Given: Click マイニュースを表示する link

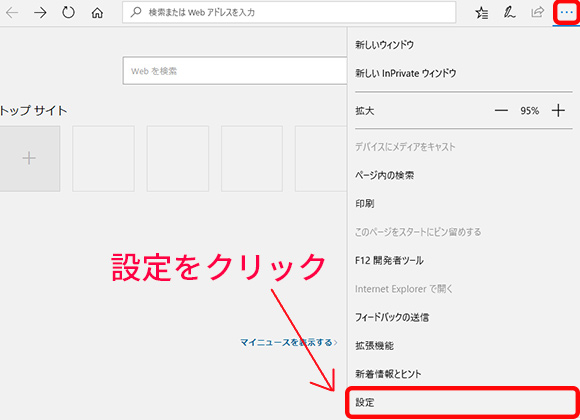Looking at the screenshot, I should tap(289, 342).
